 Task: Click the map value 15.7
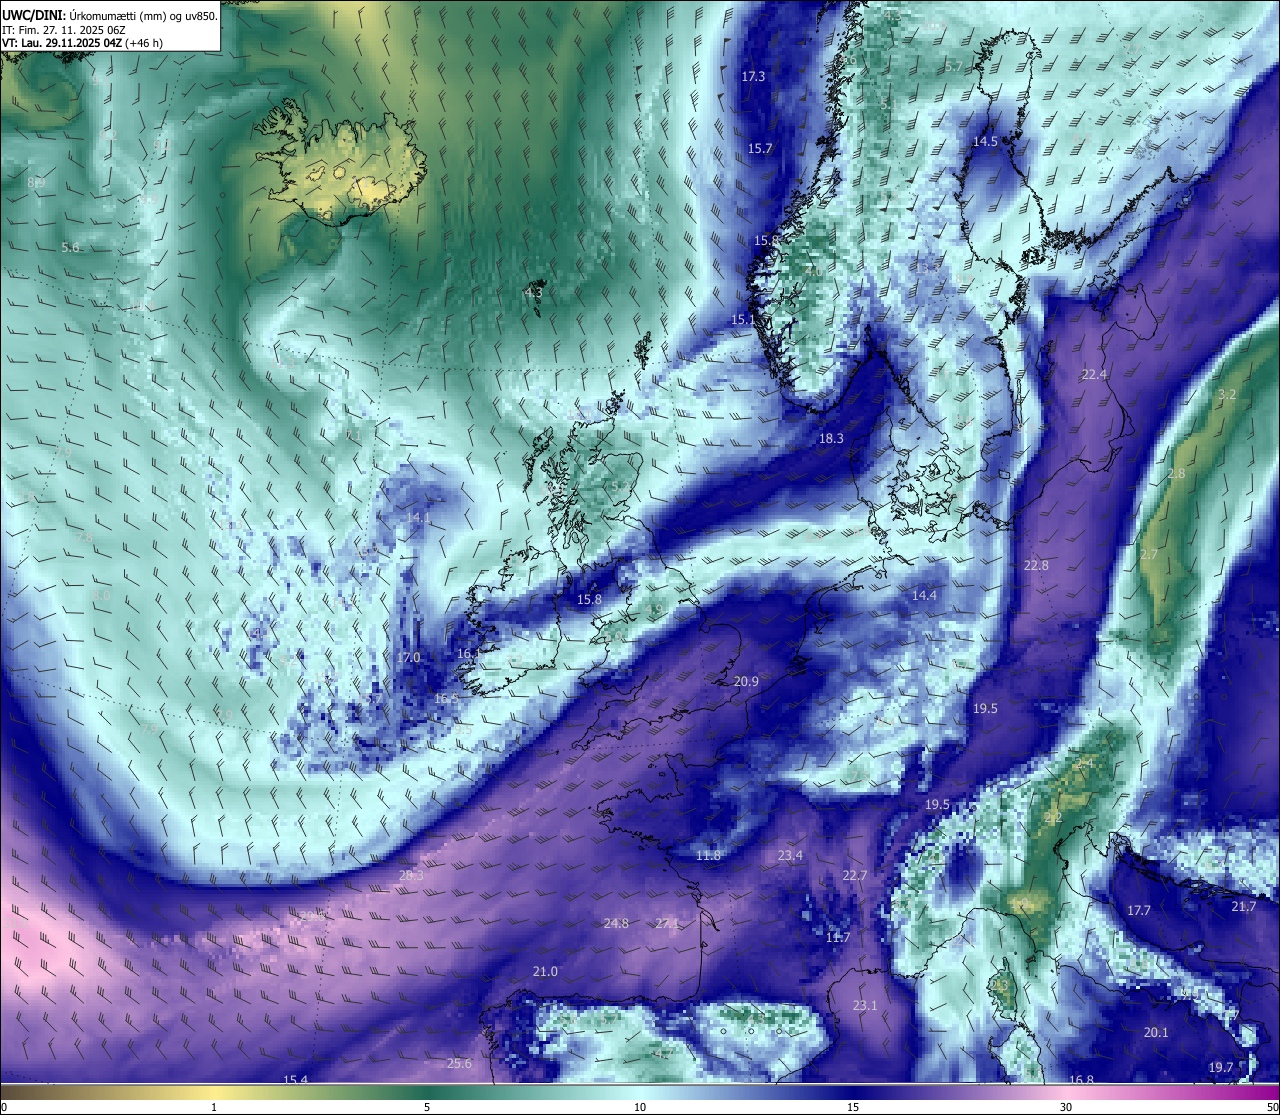[x=760, y=149]
